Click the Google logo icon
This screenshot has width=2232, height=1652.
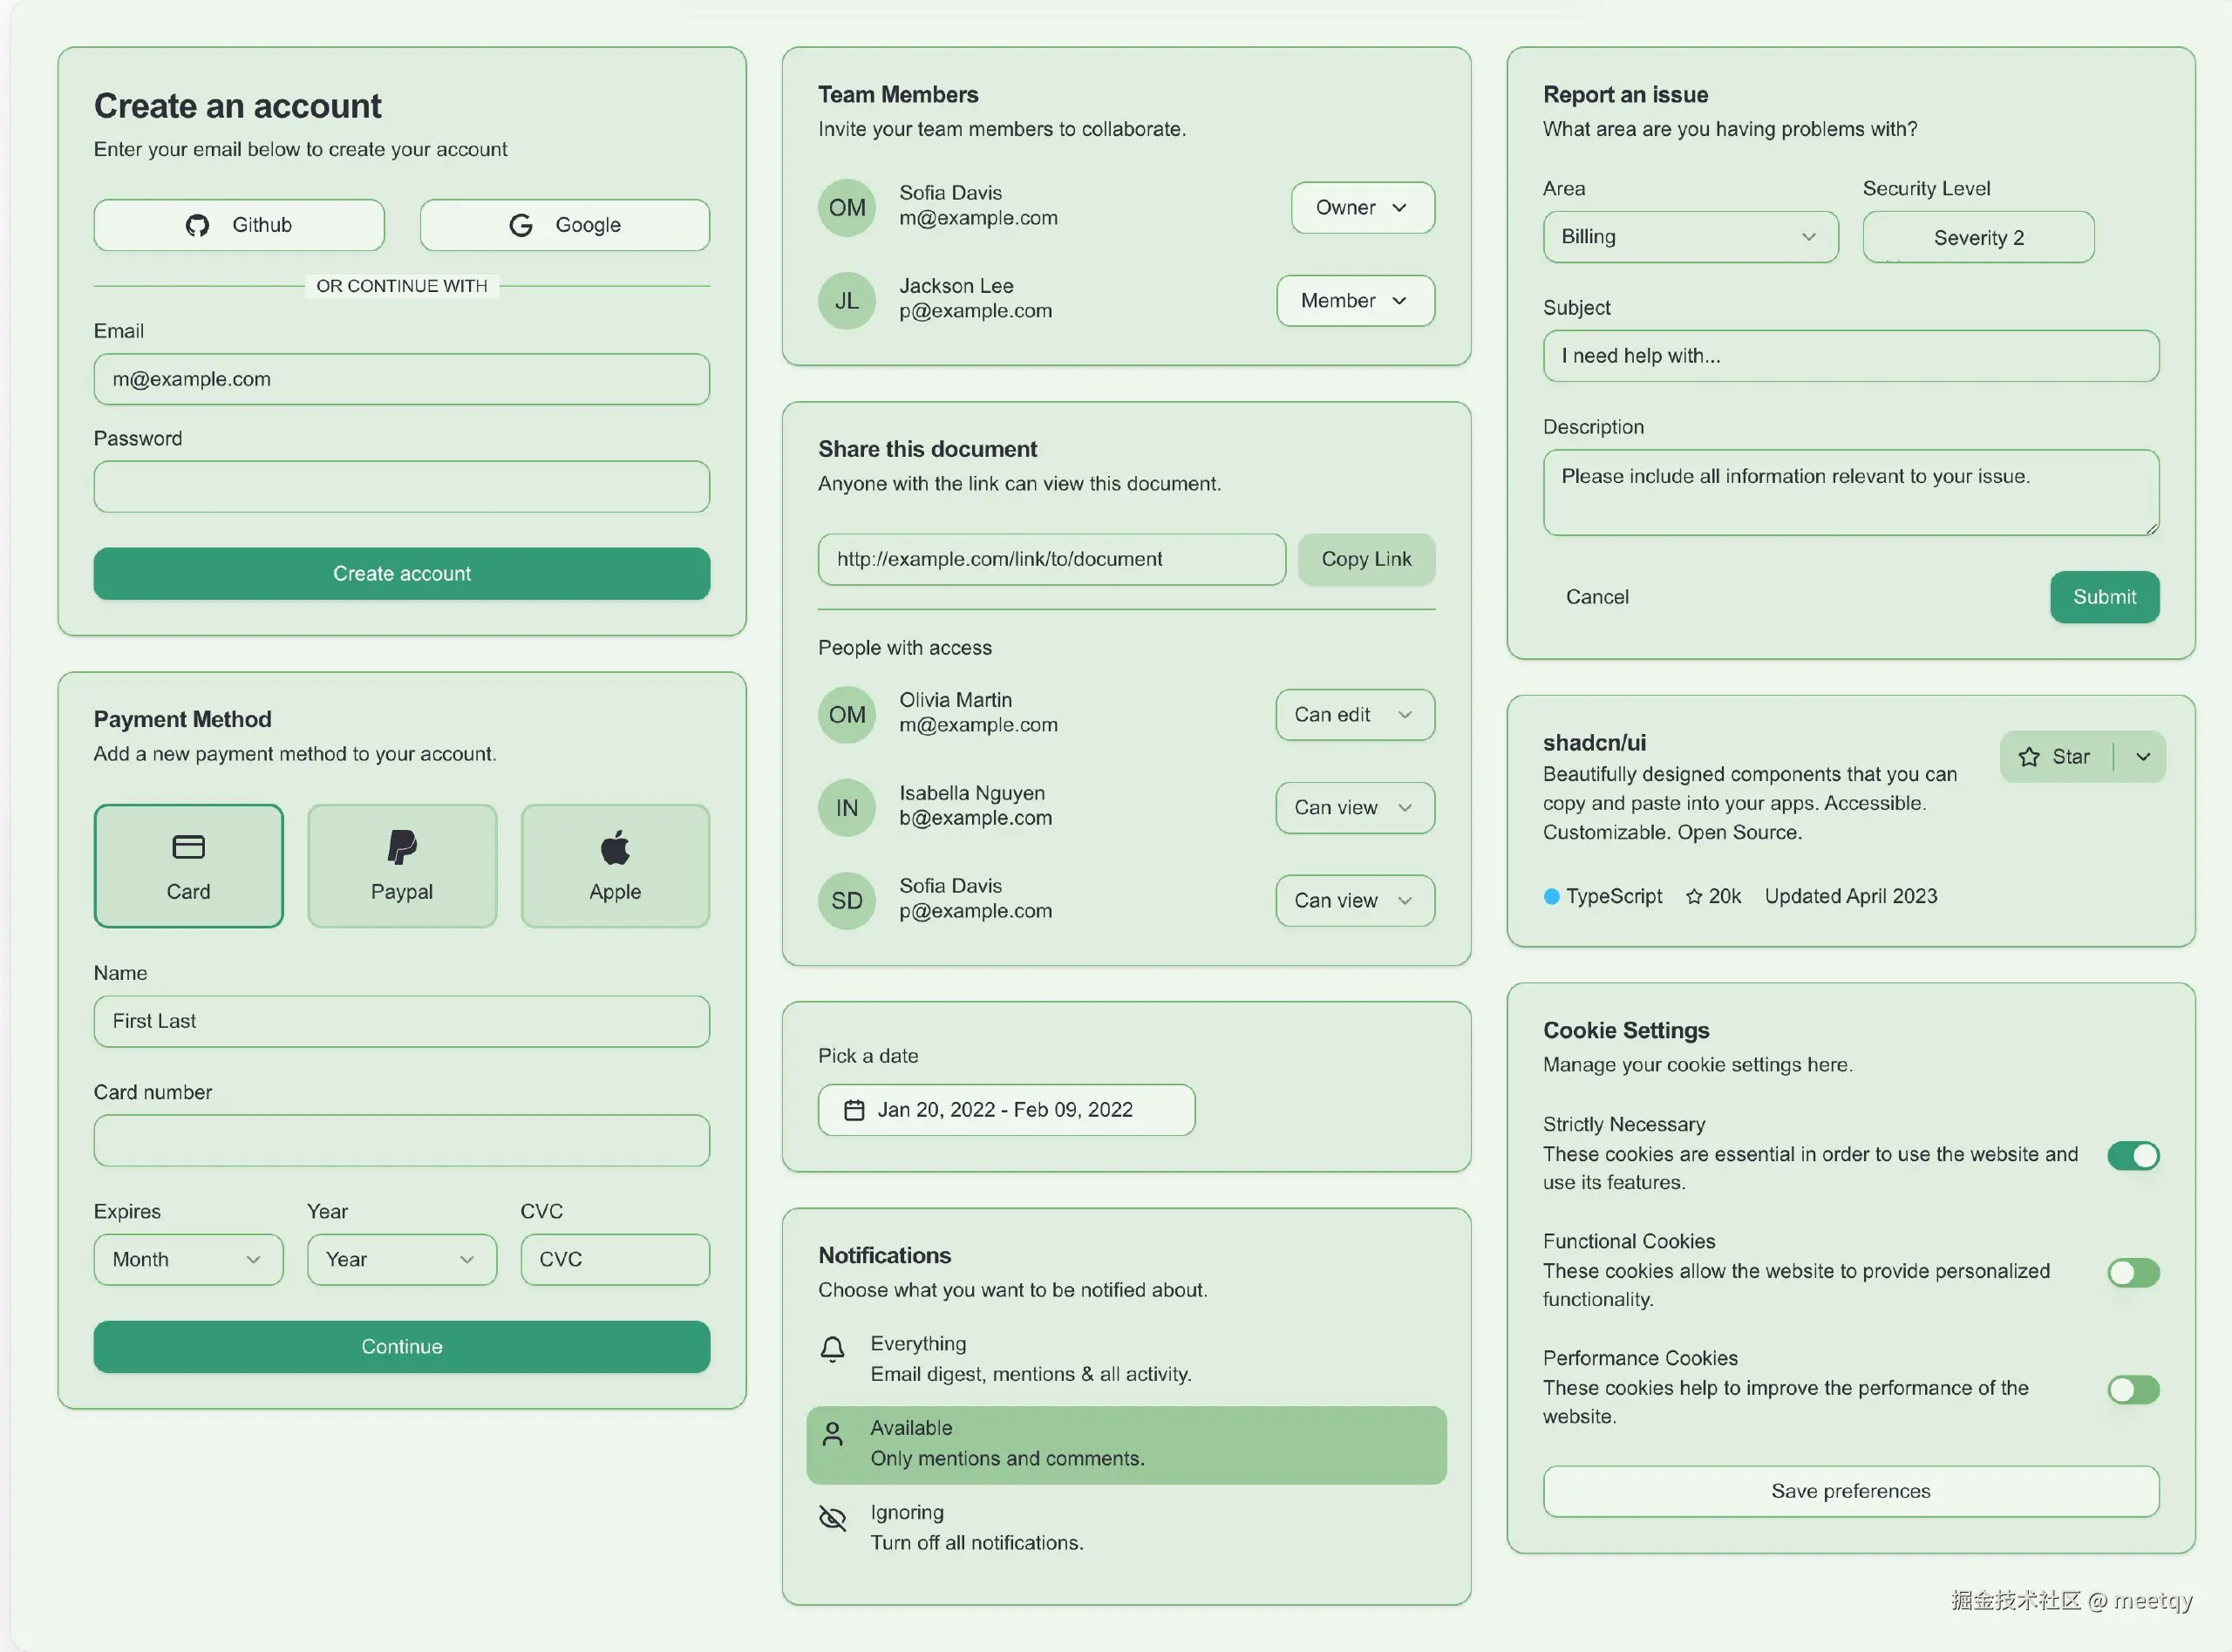[521, 225]
